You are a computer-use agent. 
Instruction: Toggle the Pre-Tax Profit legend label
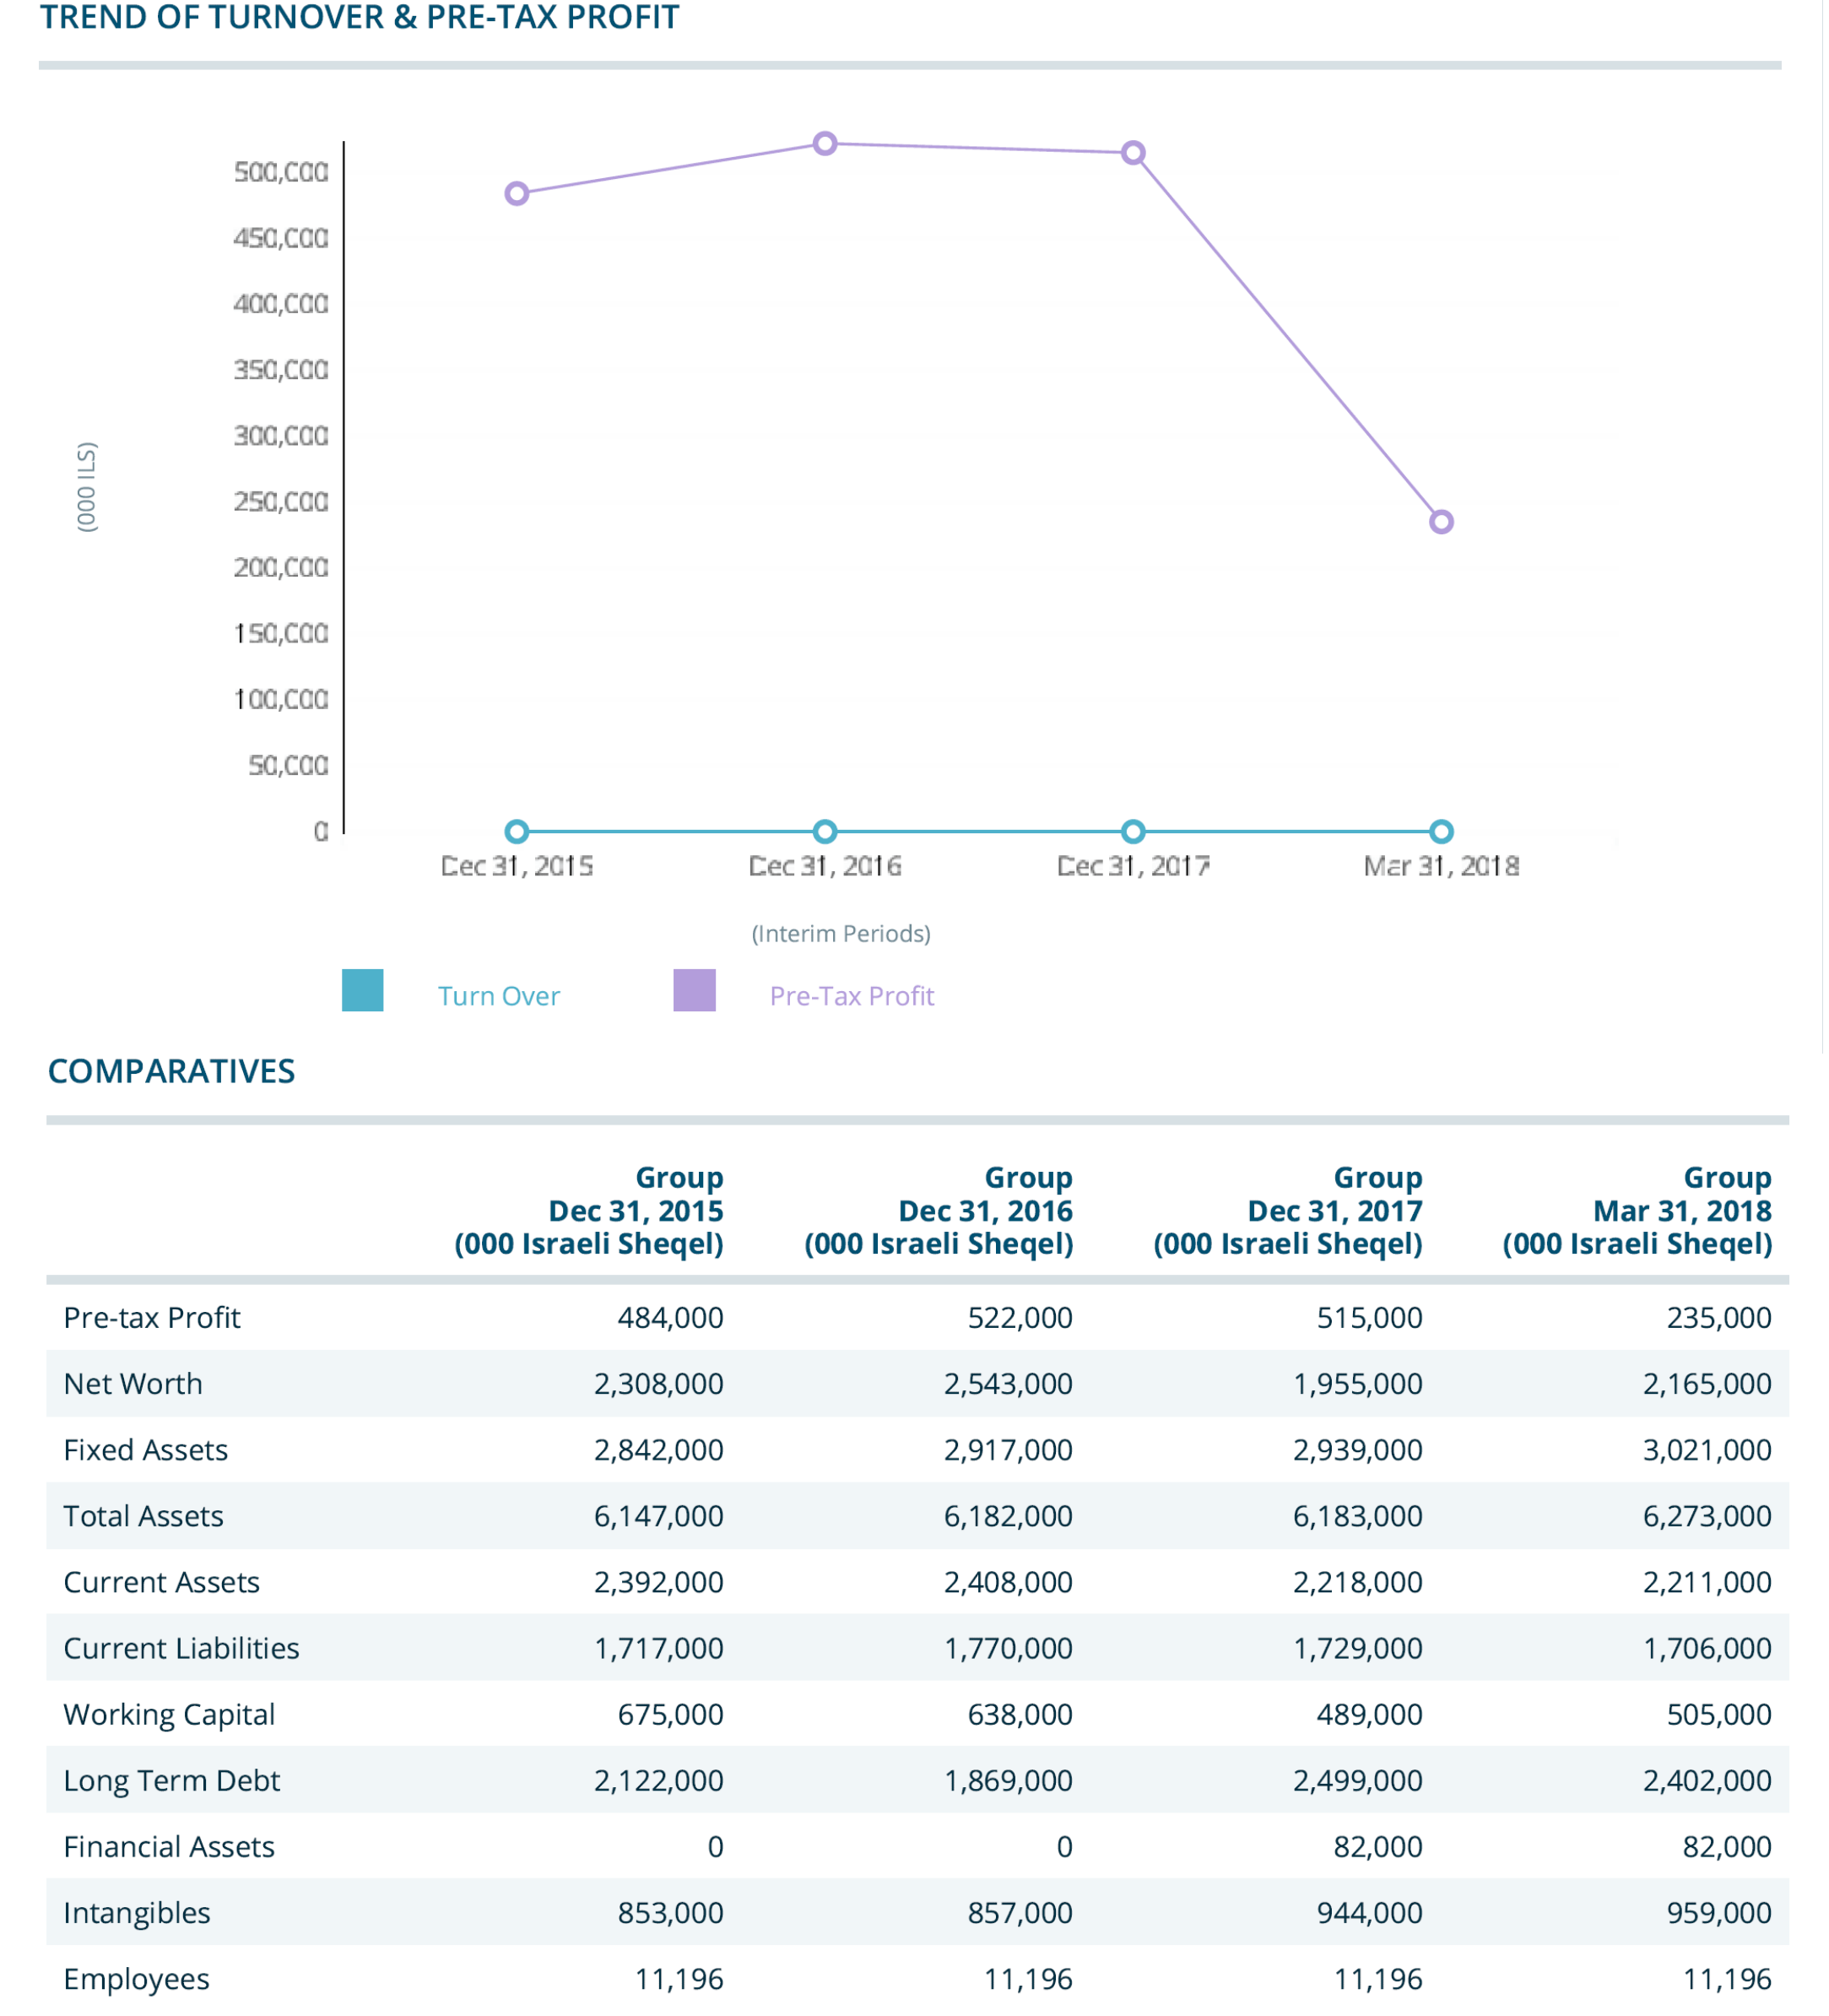(852, 997)
